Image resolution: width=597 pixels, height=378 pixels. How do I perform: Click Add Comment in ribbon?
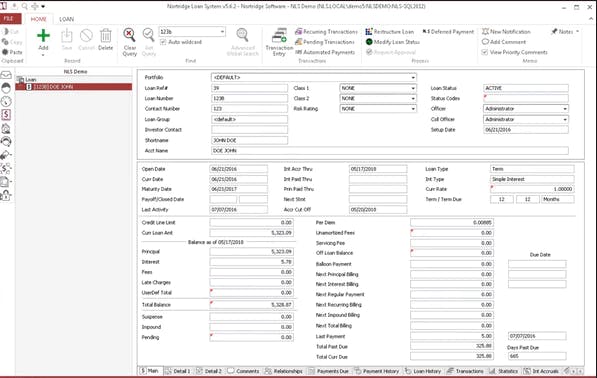pyautogui.click(x=504, y=42)
